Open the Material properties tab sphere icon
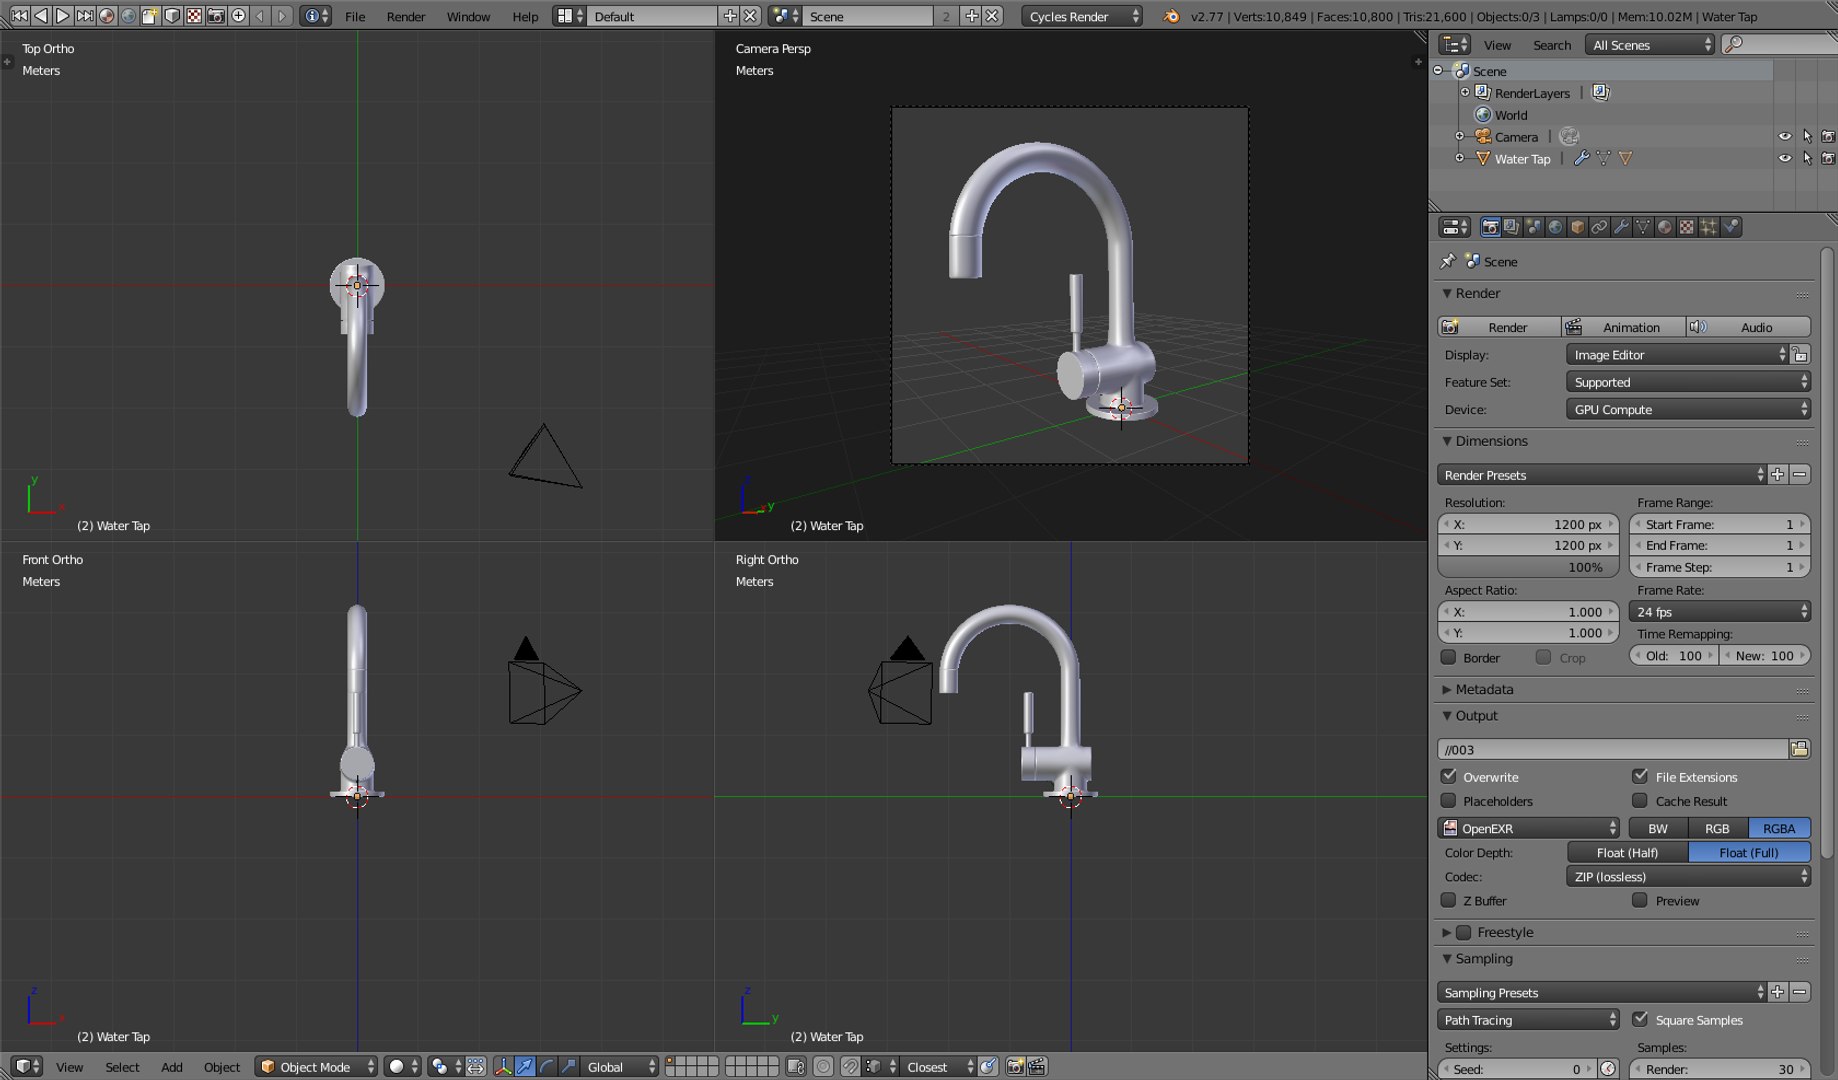Image resolution: width=1838 pixels, height=1080 pixels. [x=1665, y=227]
